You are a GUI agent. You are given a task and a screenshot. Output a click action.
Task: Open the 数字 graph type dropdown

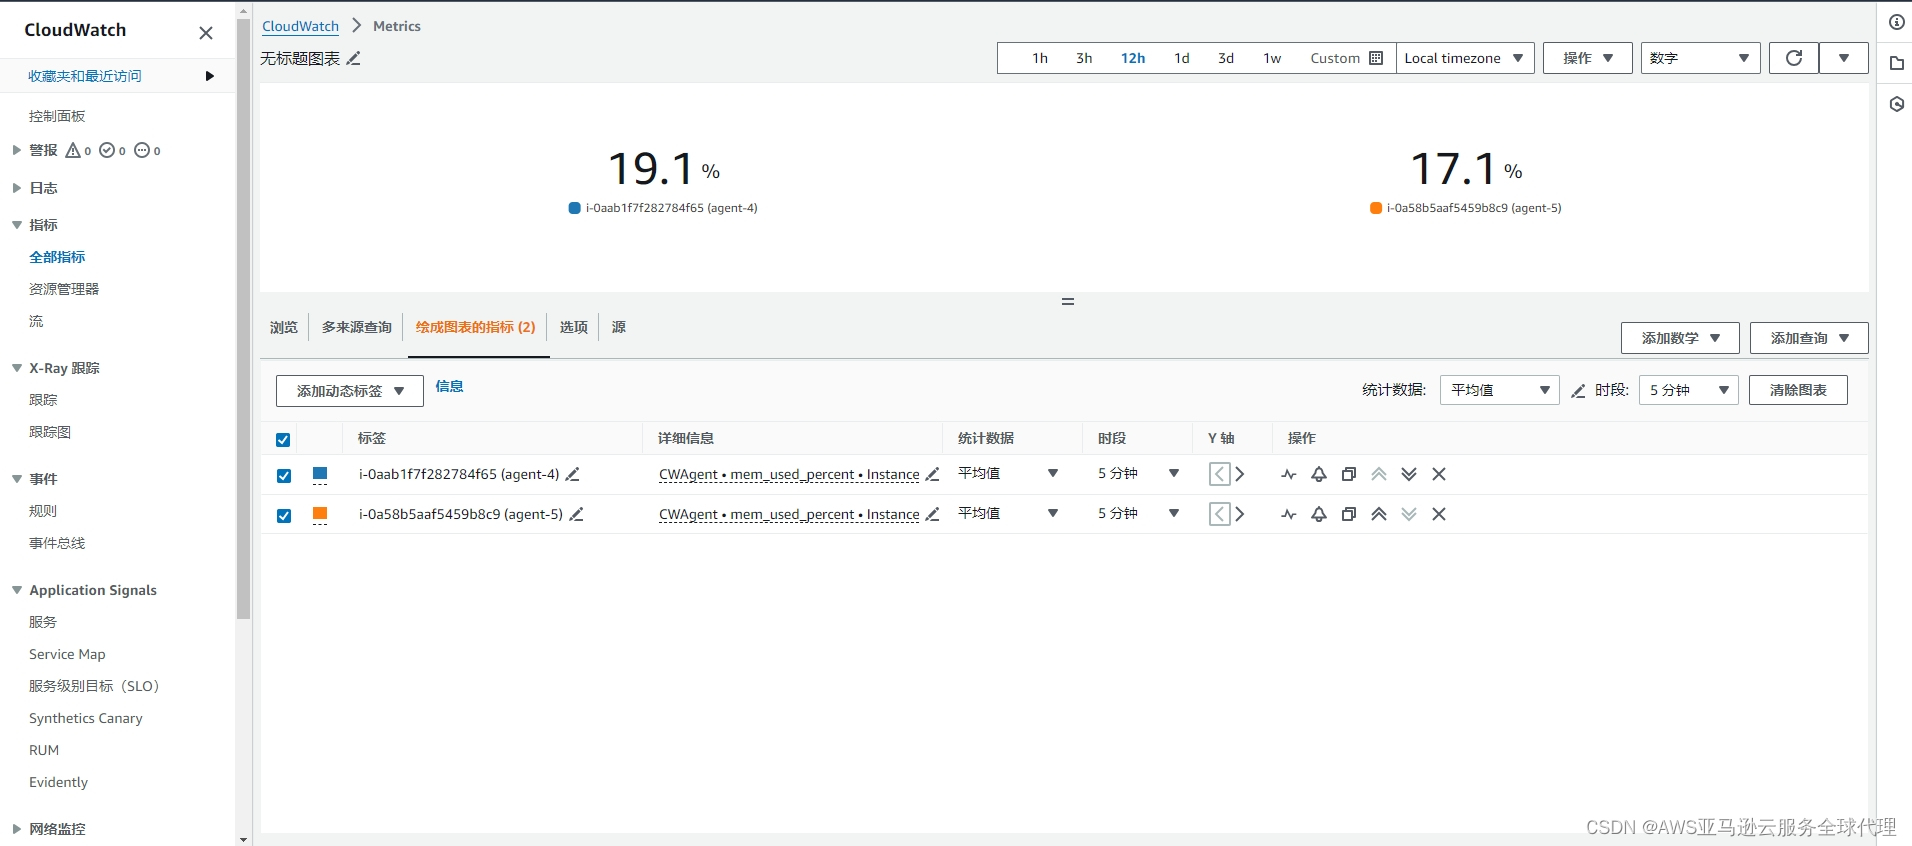pyautogui.click(x=1700, y=58)
